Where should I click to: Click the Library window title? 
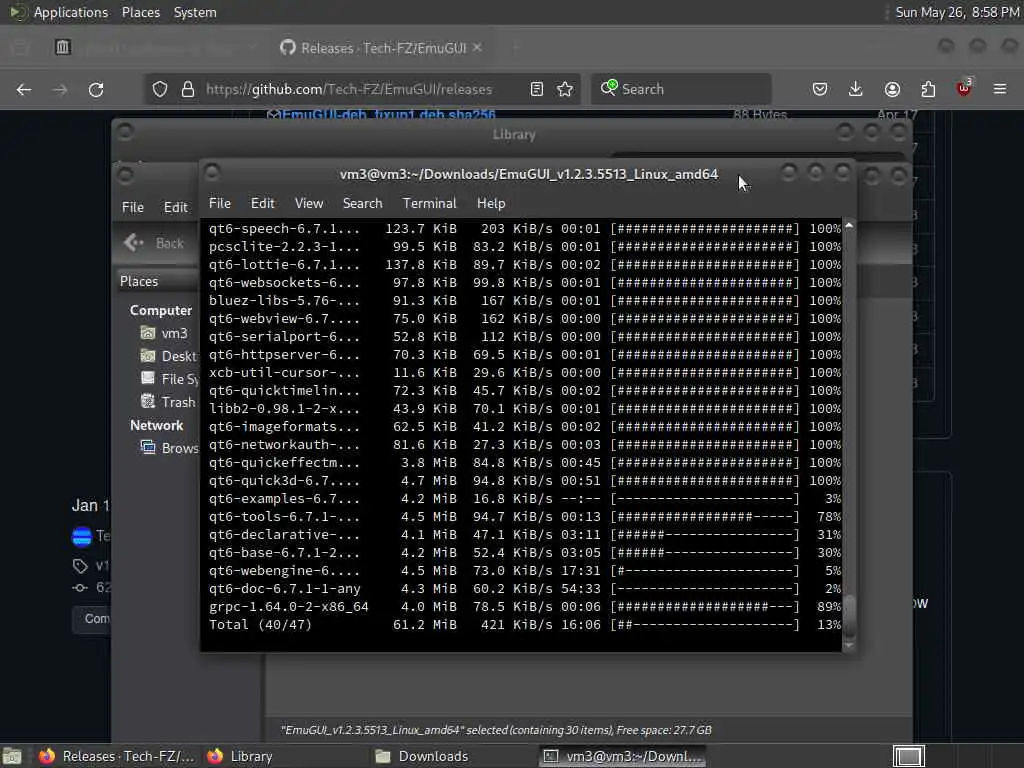pos(514,135)
